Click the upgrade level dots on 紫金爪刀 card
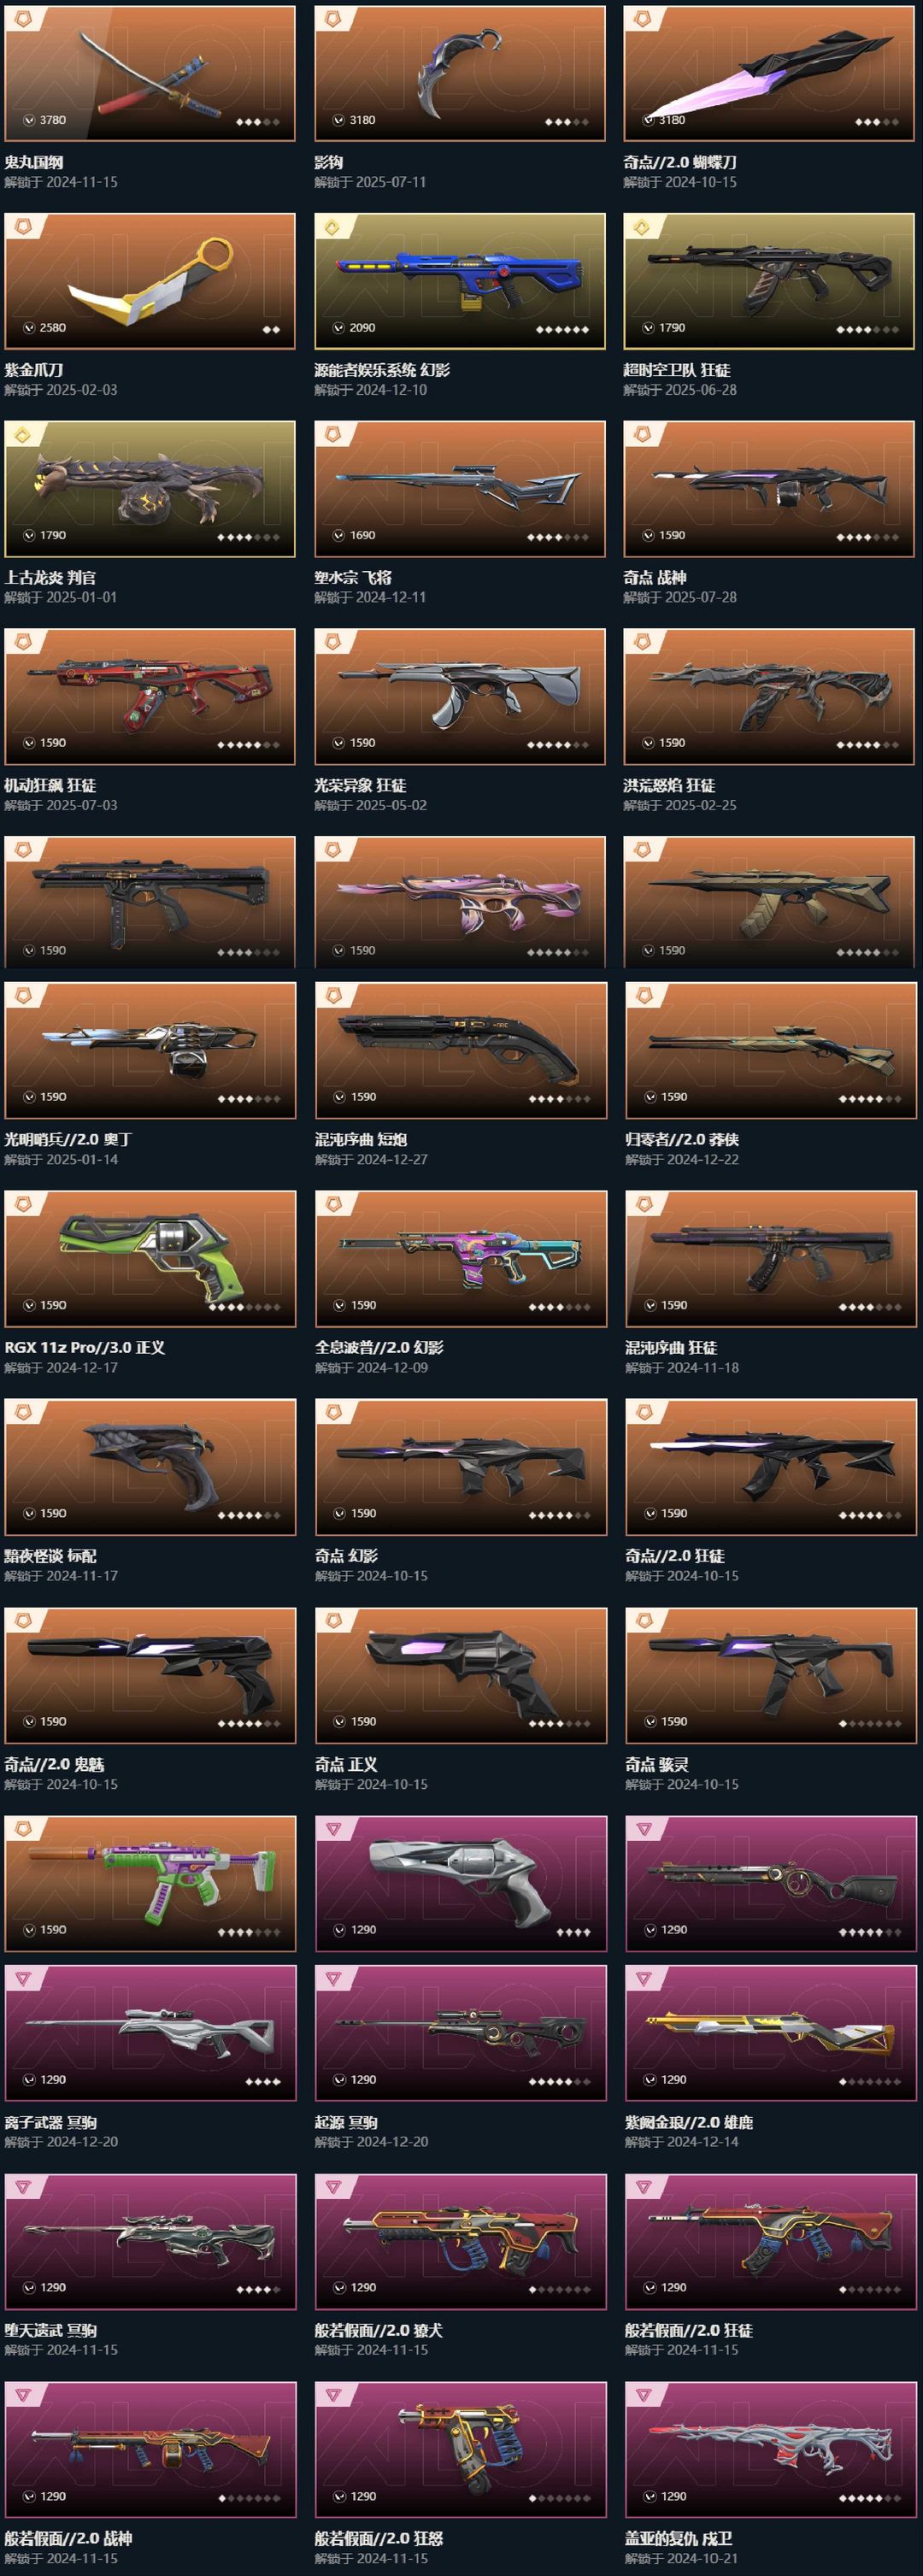923x2576 pixels. point(271,329)
